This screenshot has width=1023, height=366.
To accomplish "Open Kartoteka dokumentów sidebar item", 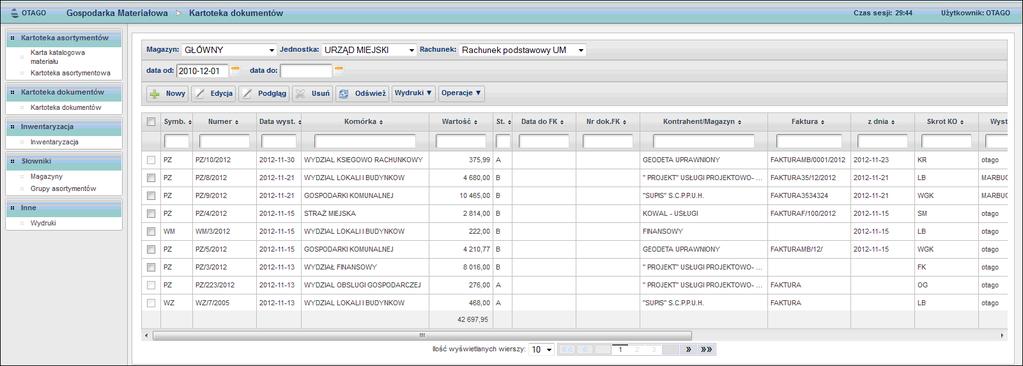I will pyautogui.click(x=65, y=107).
